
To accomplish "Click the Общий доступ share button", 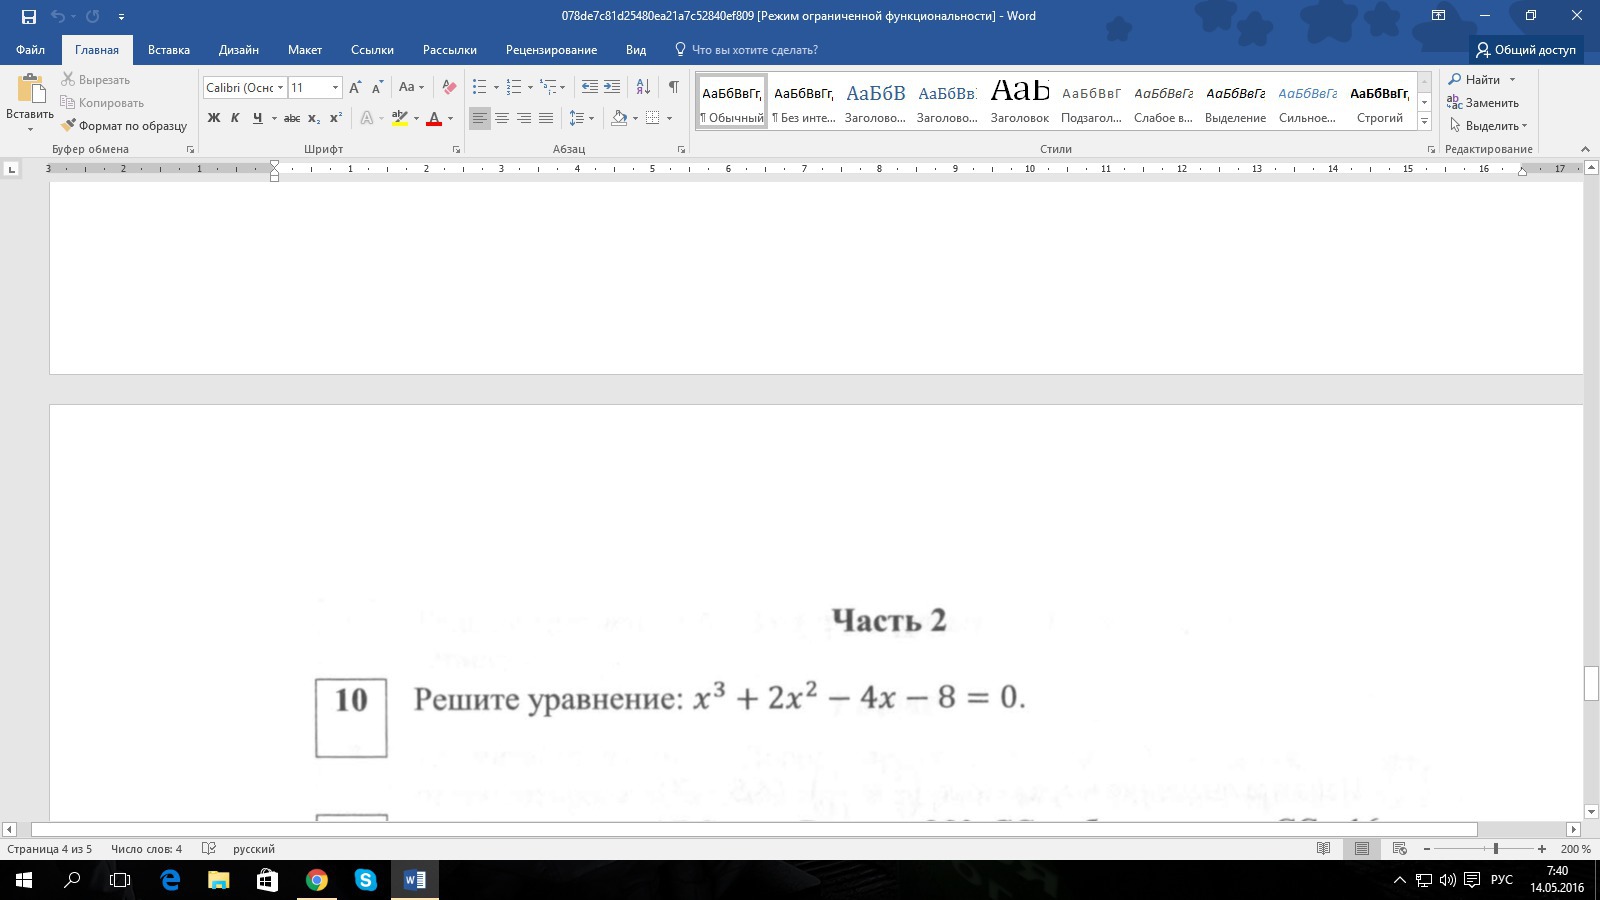I will 1526,50.
